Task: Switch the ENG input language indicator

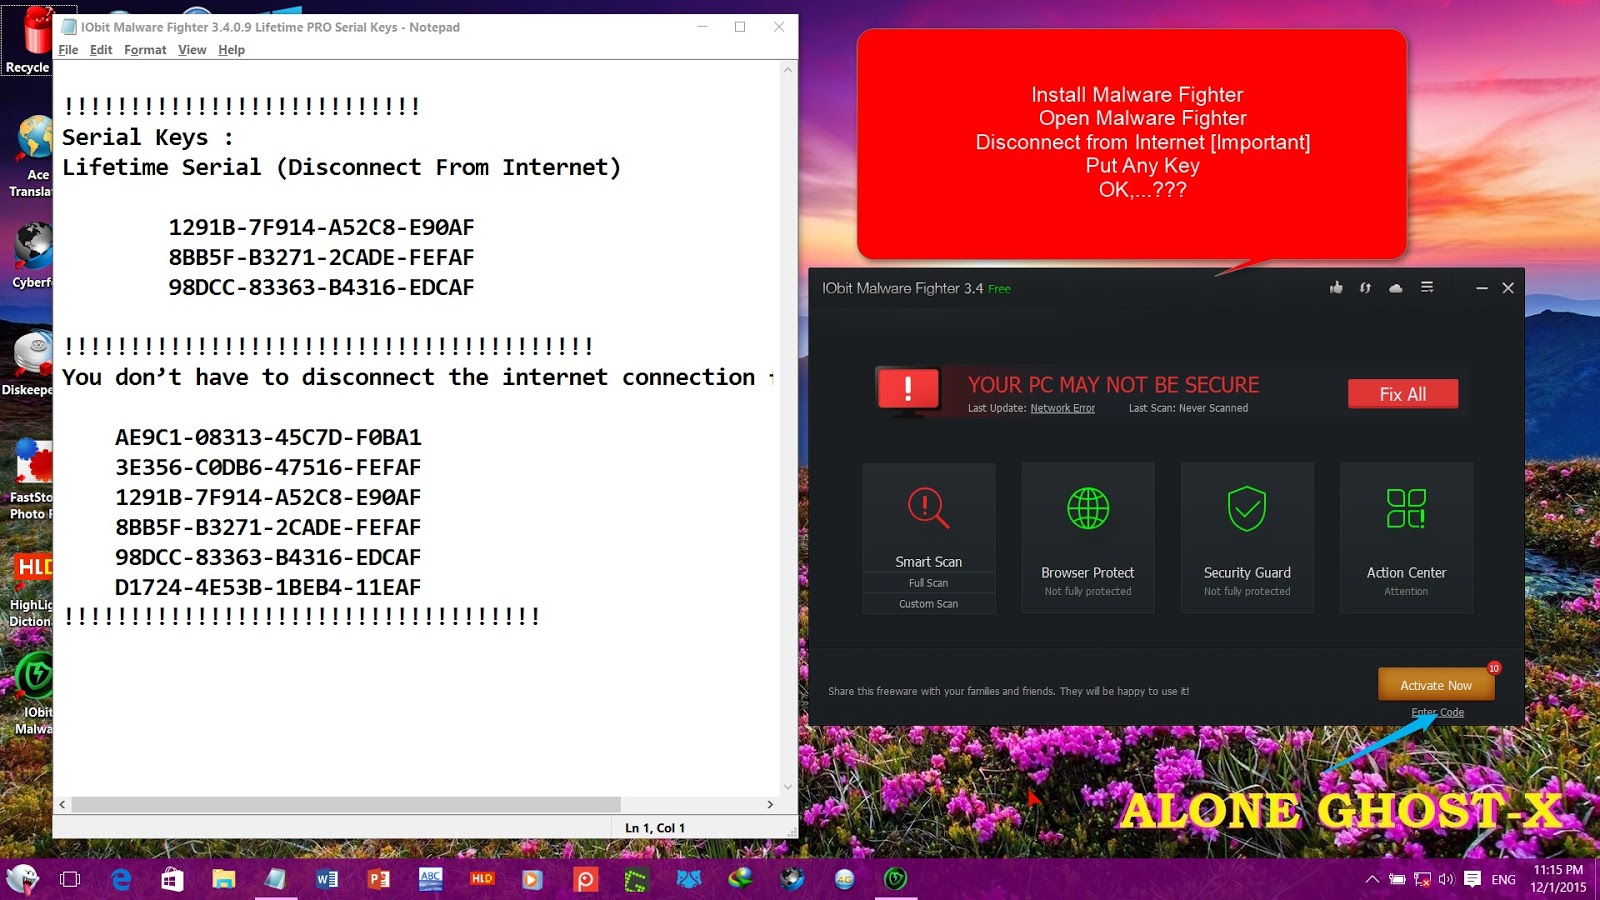Action: coord(1503,880)
